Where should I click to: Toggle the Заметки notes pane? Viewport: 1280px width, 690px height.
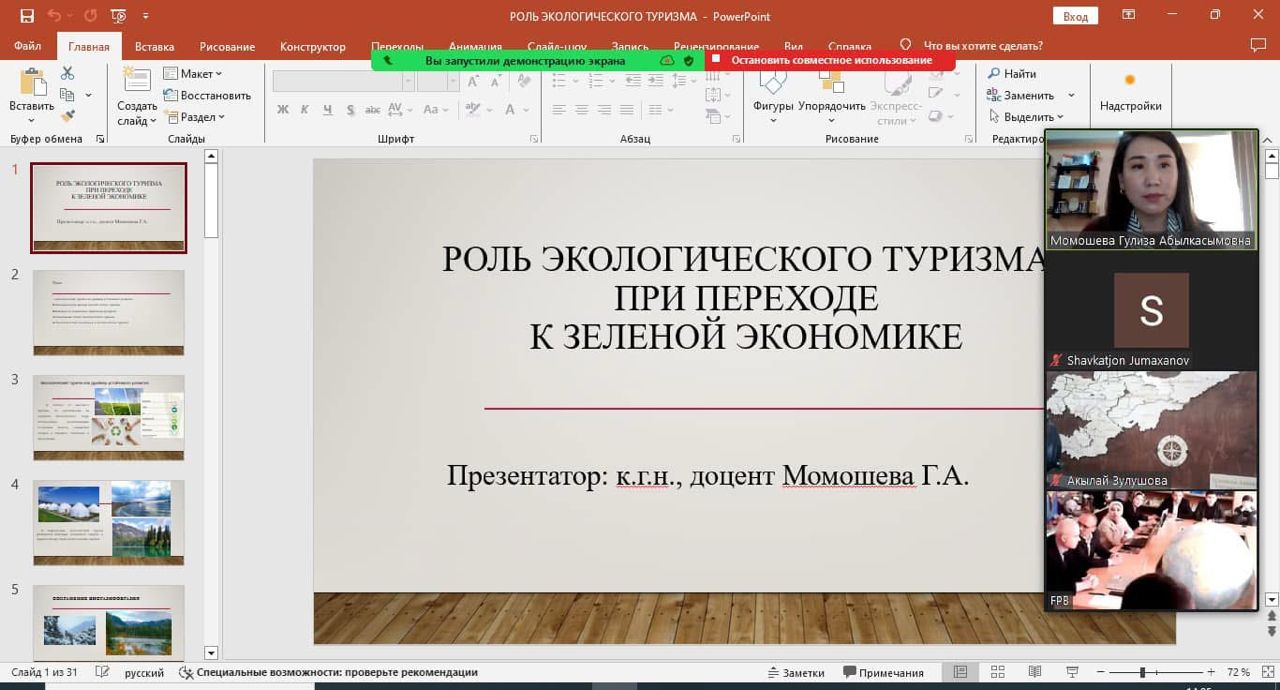(x=796, y=673)
